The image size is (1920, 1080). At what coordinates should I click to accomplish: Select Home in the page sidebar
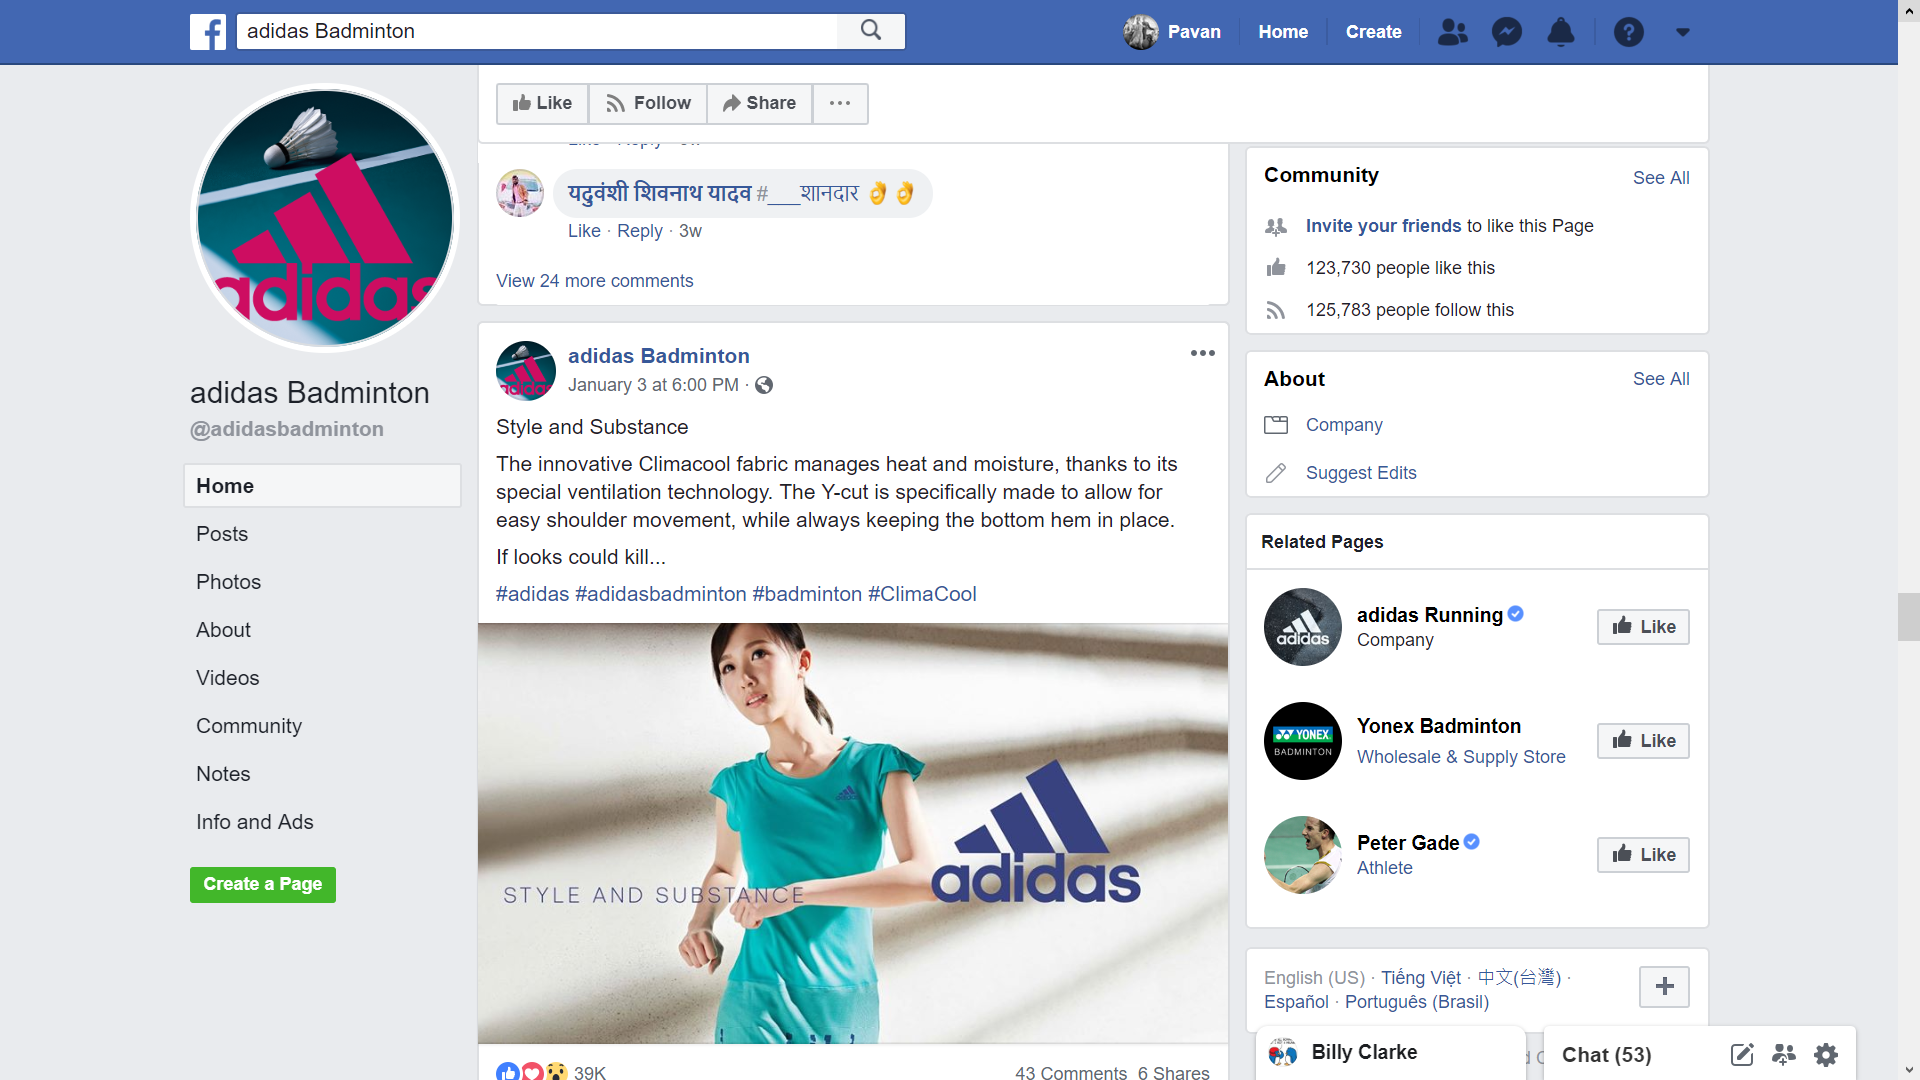[x=322, y=486]
